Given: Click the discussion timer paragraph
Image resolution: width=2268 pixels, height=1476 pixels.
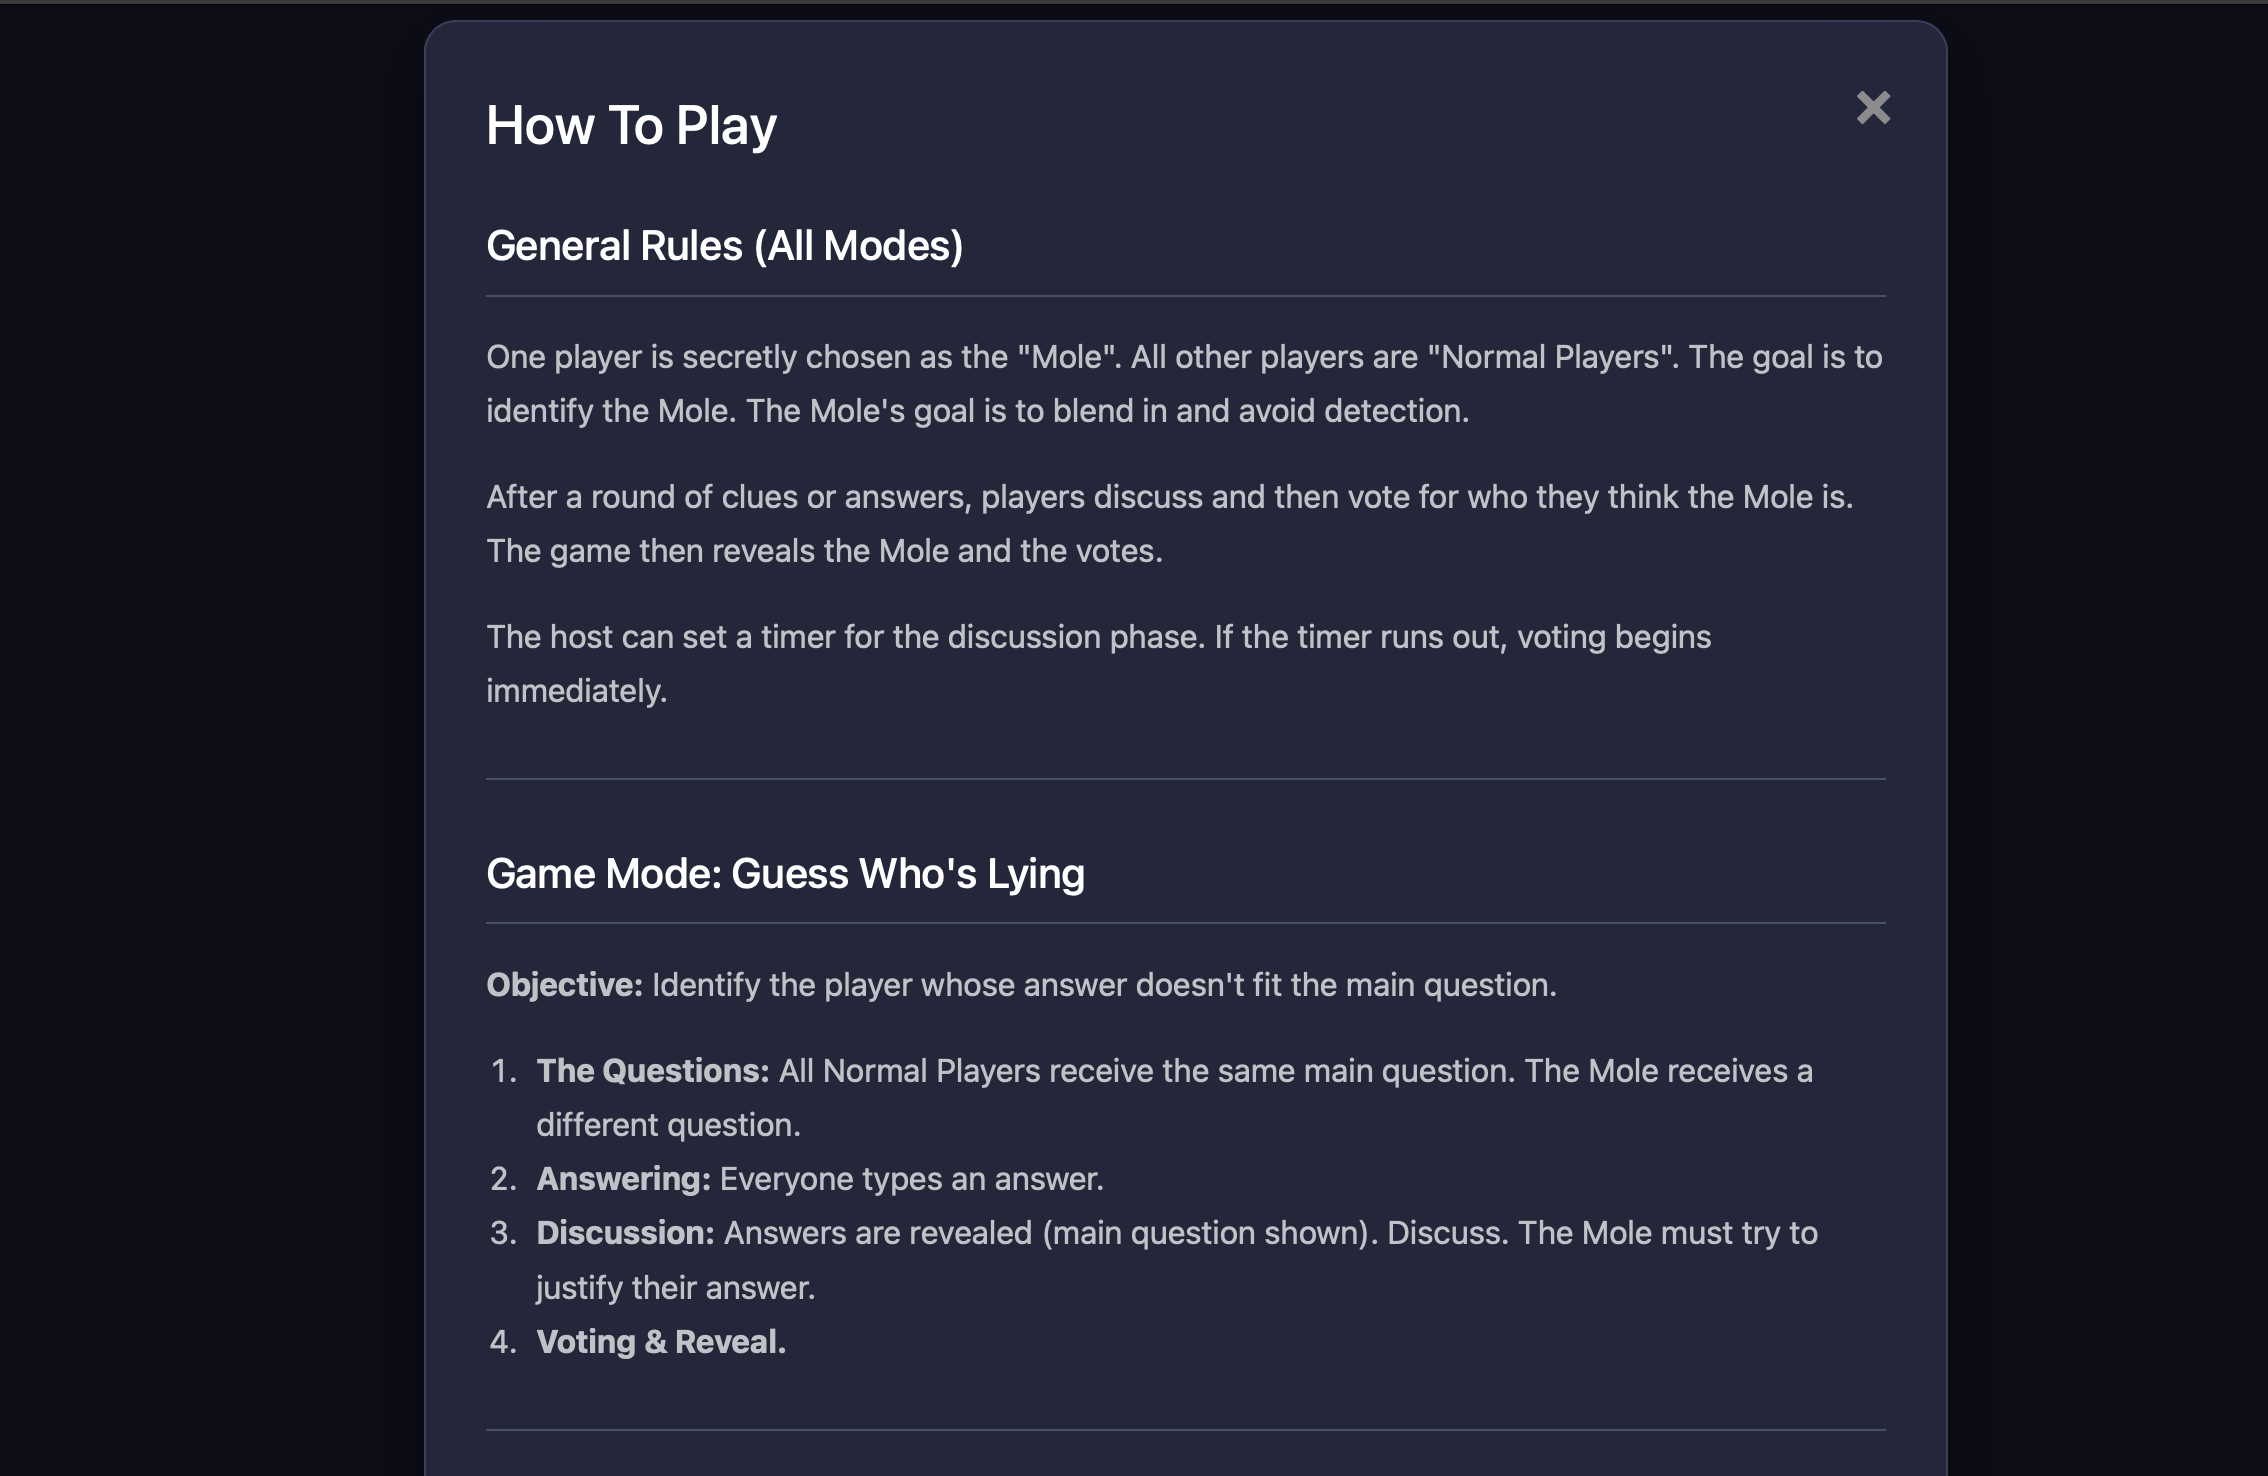Looking at the screenshot, I should click(x=1098, y=664).
